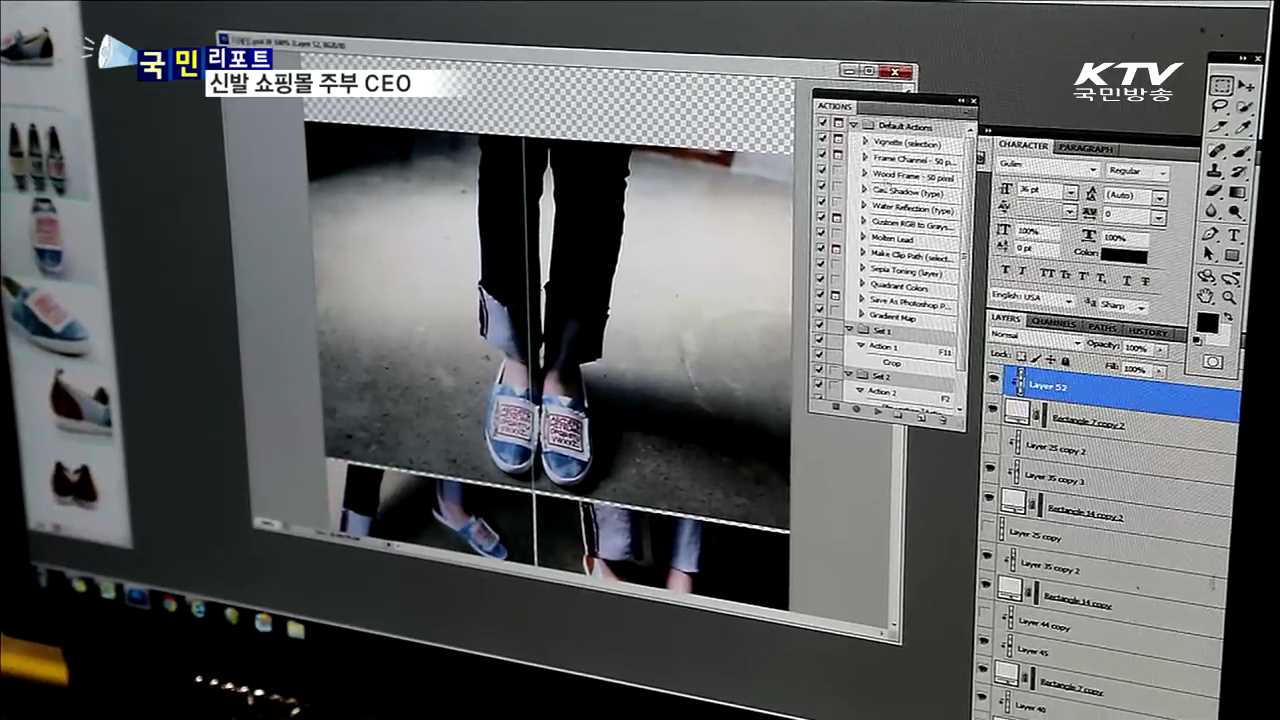
Task: Switch to the Paragraph tab
Action: click(x=1084, y=148)
